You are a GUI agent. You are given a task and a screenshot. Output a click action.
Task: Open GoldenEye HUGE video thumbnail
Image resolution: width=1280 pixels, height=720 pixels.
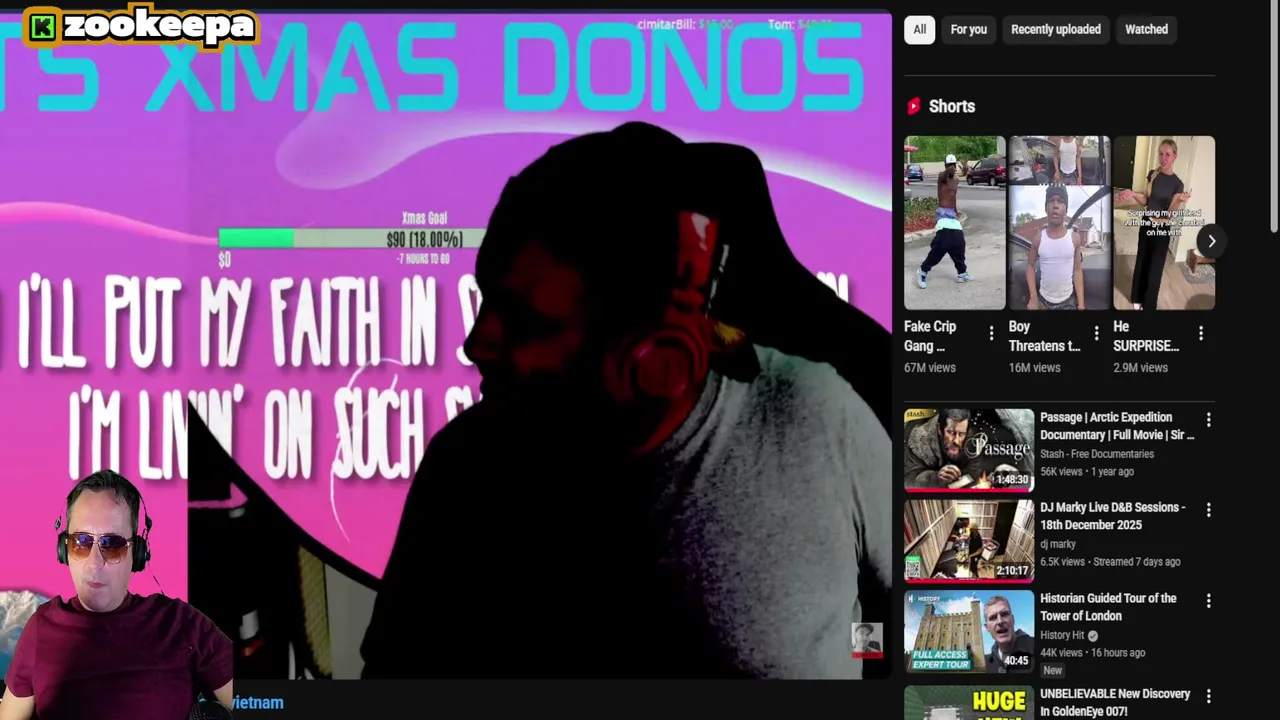point(969,702)
